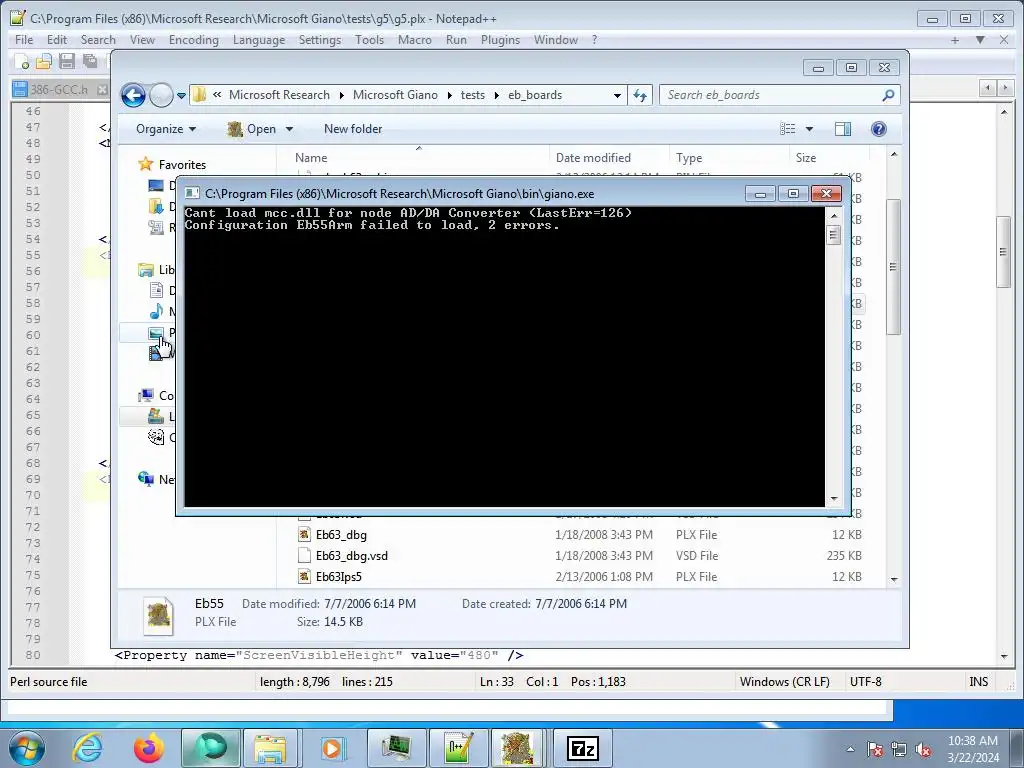1024x768 pixels.
Task: Open giano.exe console system menu icon
Action: (192, 193)
